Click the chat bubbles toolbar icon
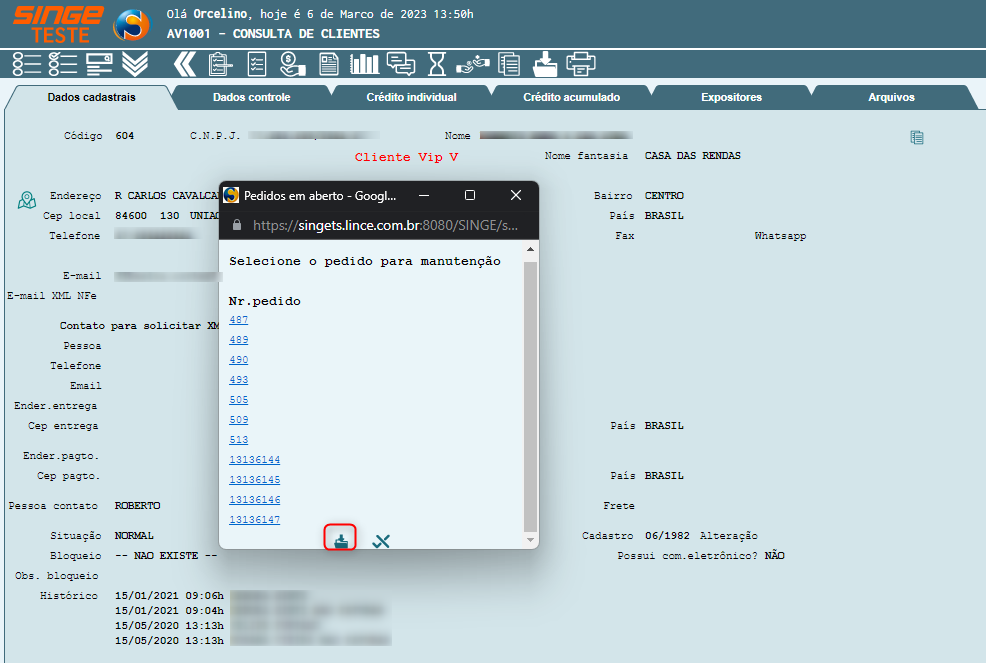The width and height of the screenshot is (986, 663). point(401,64)
